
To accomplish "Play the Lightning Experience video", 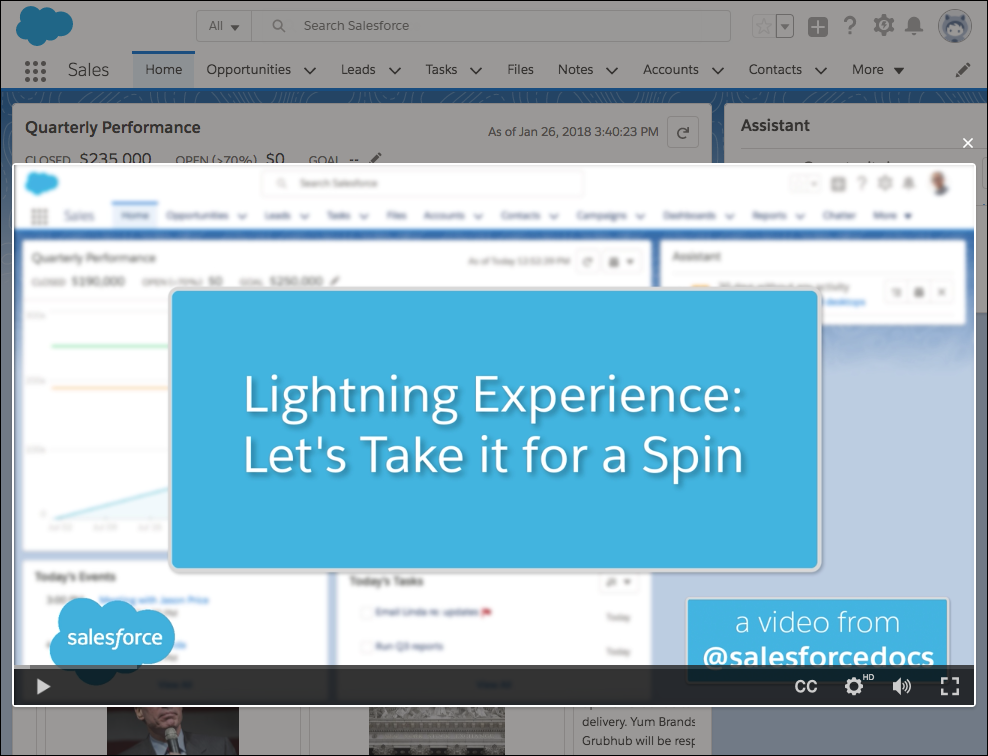I will coord(43,686).
